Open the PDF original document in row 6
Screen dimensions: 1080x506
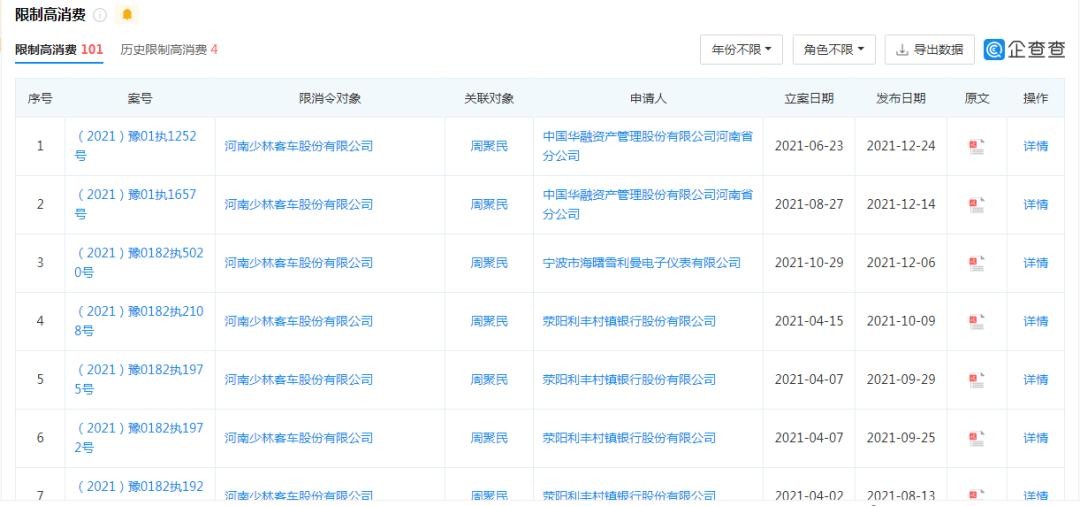(976, 438)
